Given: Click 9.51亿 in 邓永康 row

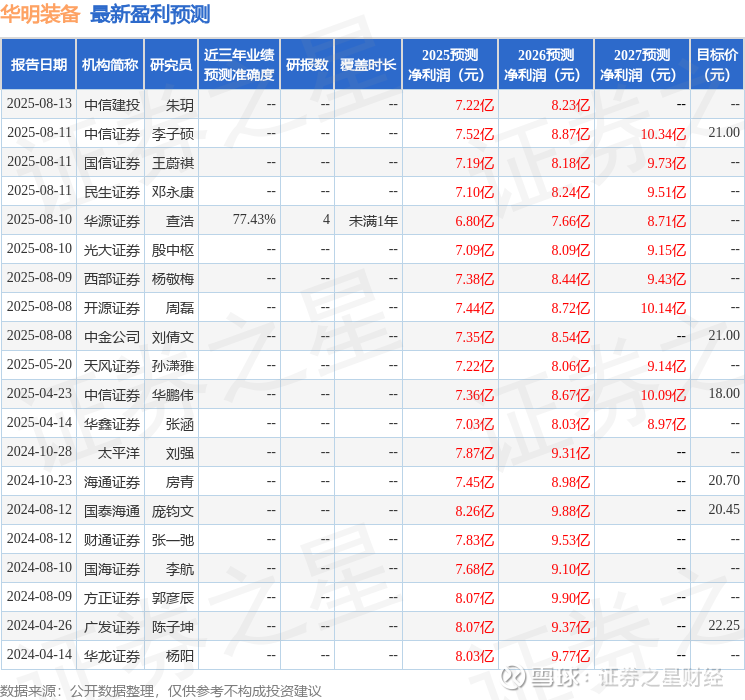Looking at the screenshot, I should tap(667, 192).
